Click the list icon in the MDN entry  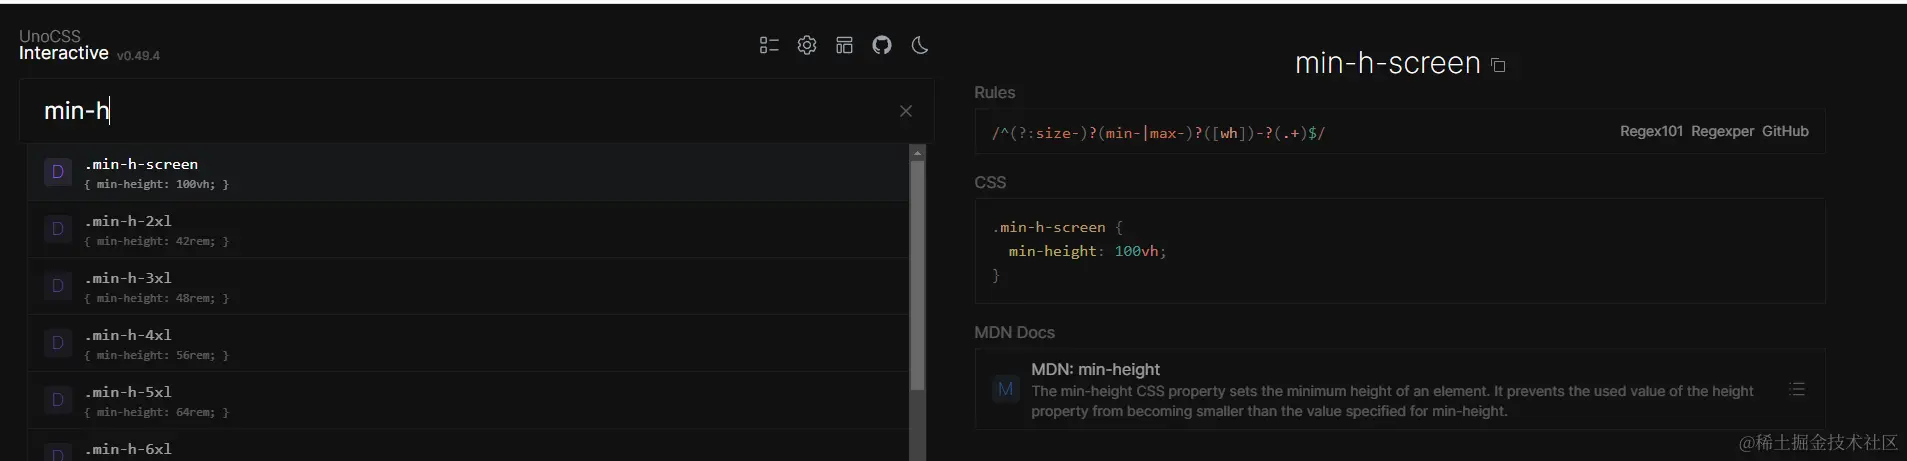click(1797, 389)
